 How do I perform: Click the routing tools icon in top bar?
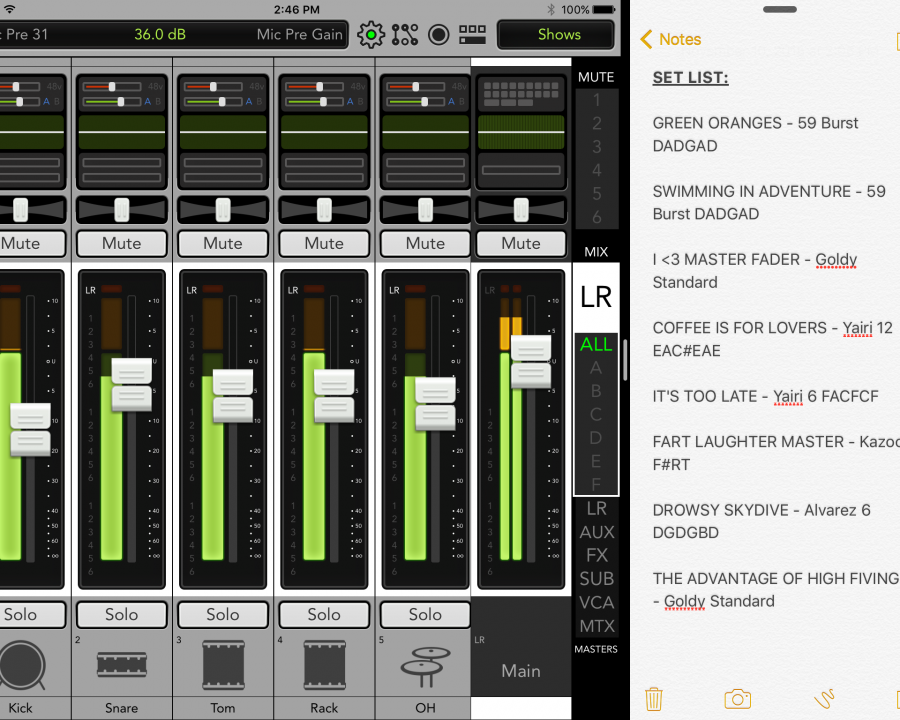click(x=405, y=35)
